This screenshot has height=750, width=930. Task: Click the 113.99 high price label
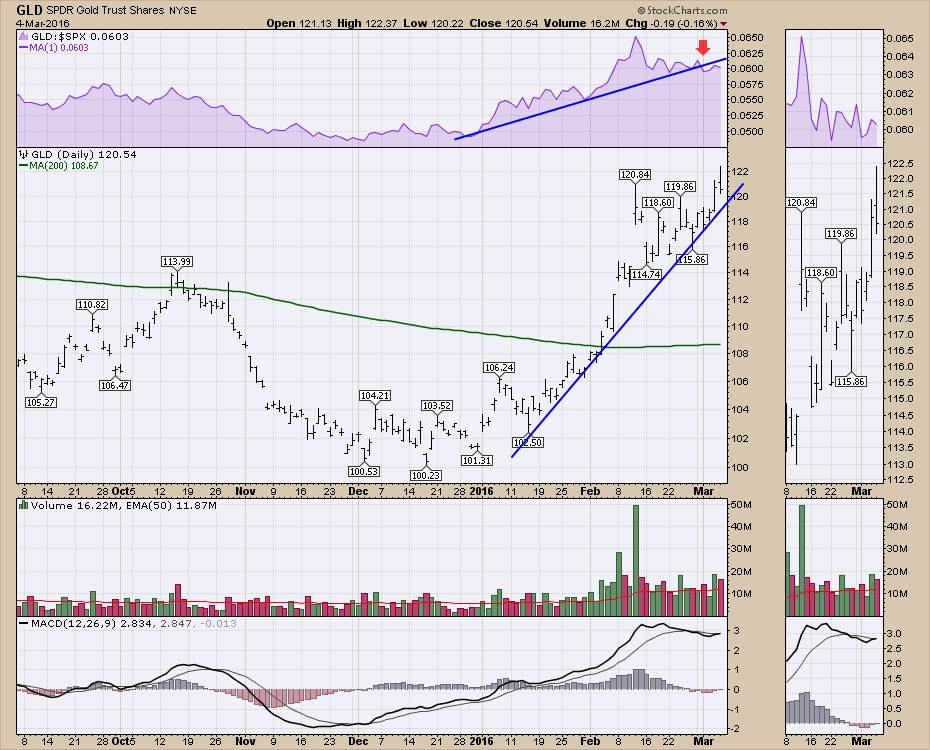(177, 261)
